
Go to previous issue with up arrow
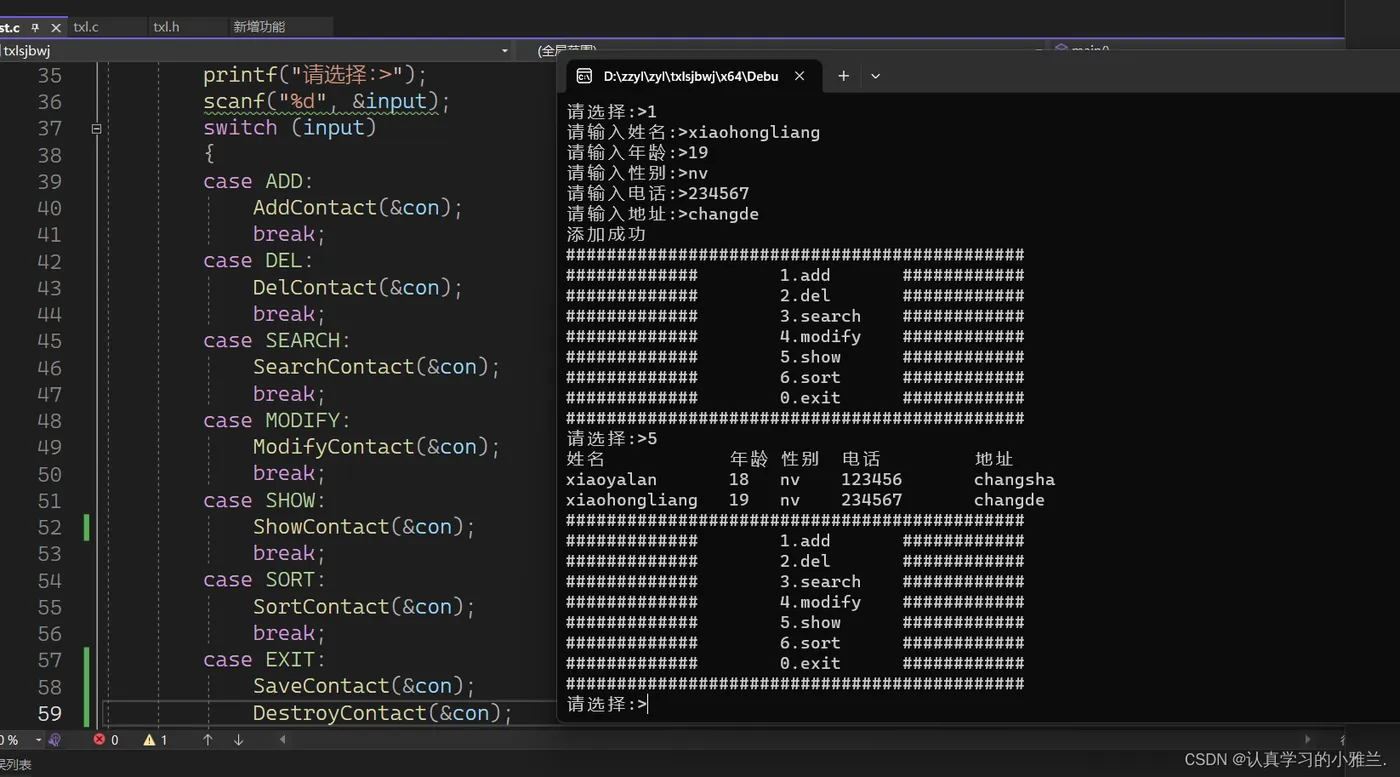[x=208, y=740]
